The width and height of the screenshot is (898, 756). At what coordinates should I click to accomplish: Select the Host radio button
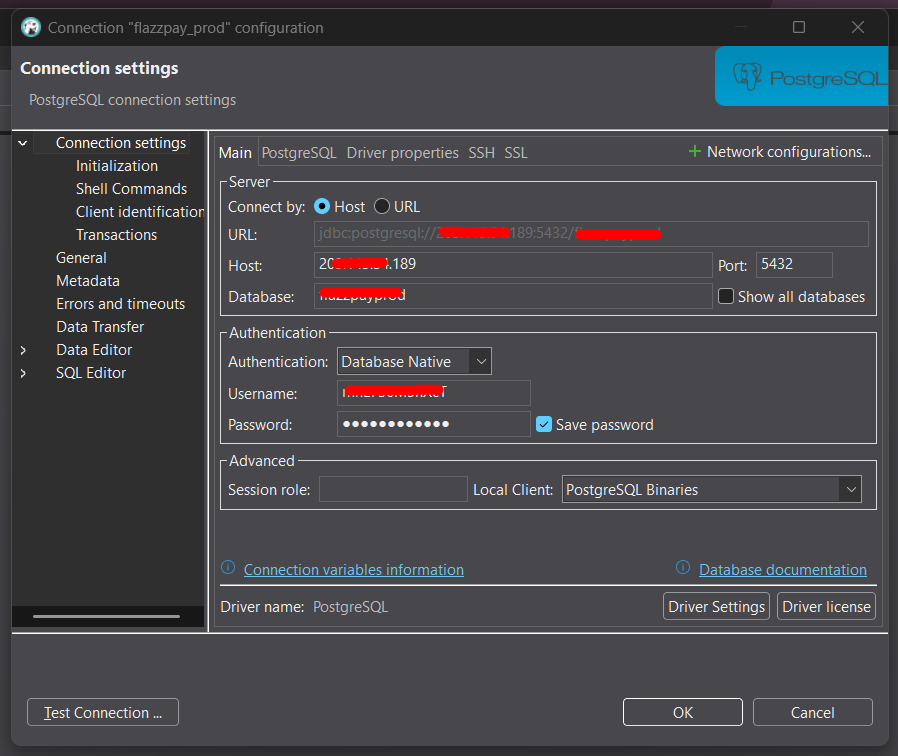(x=322, y=206)
